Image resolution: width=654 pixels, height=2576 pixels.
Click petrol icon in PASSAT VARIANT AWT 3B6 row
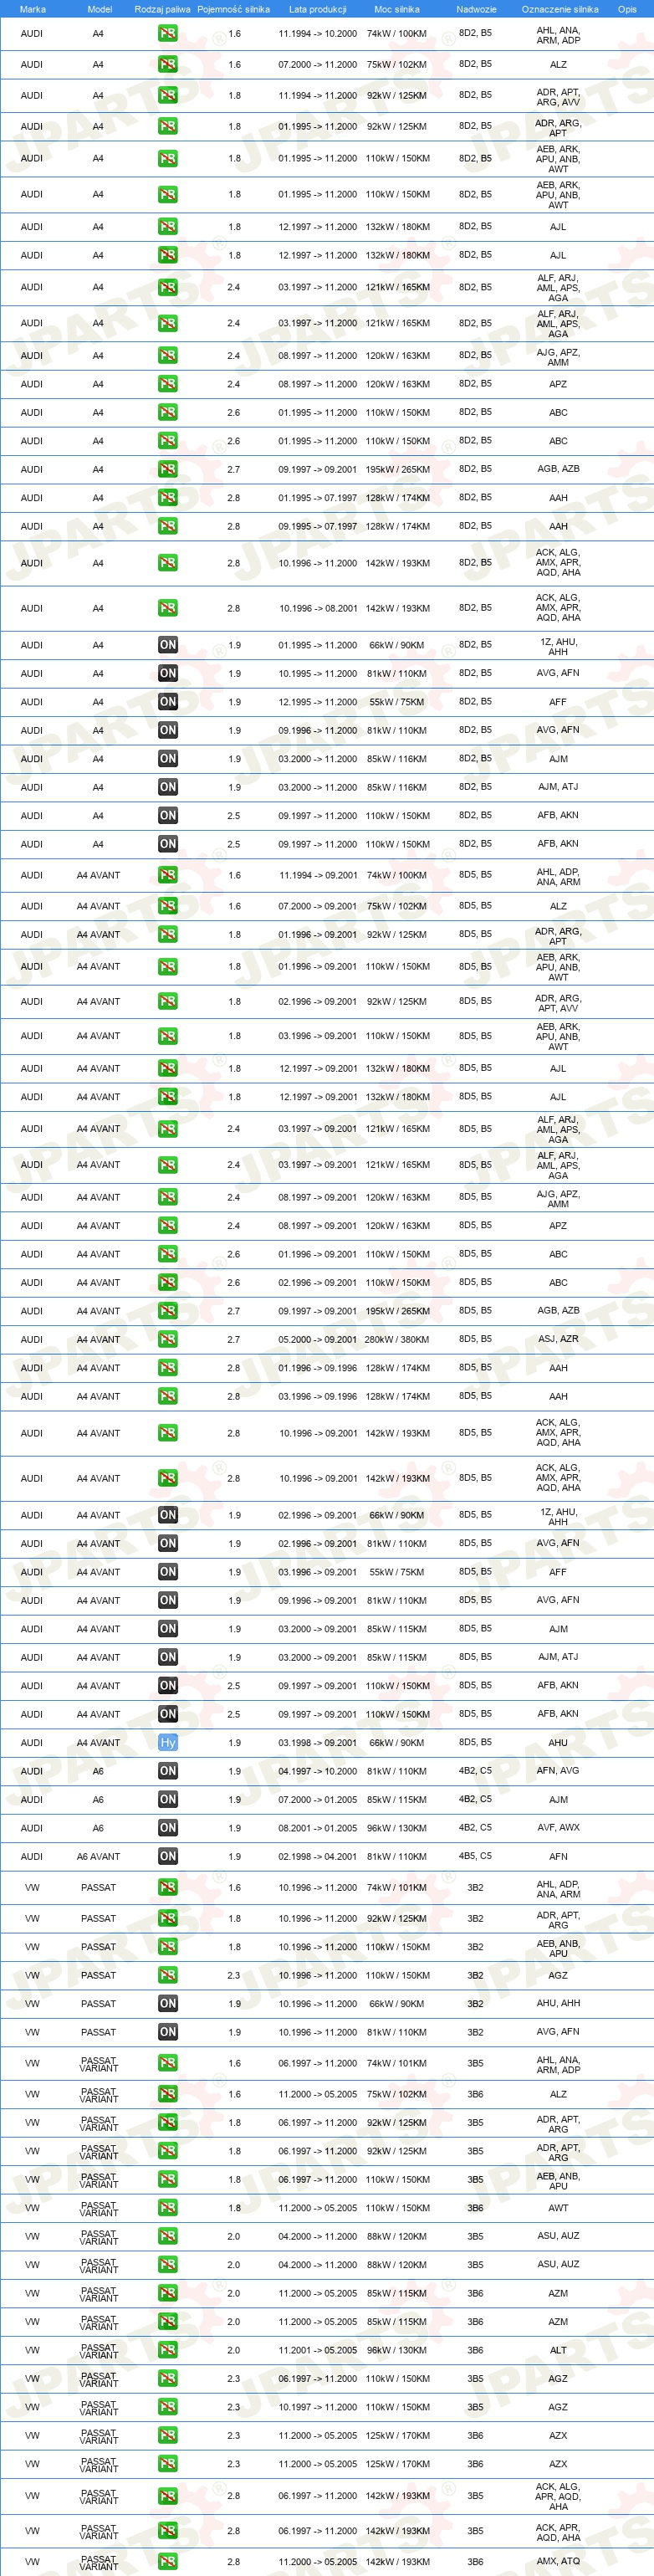point(167,2208)
